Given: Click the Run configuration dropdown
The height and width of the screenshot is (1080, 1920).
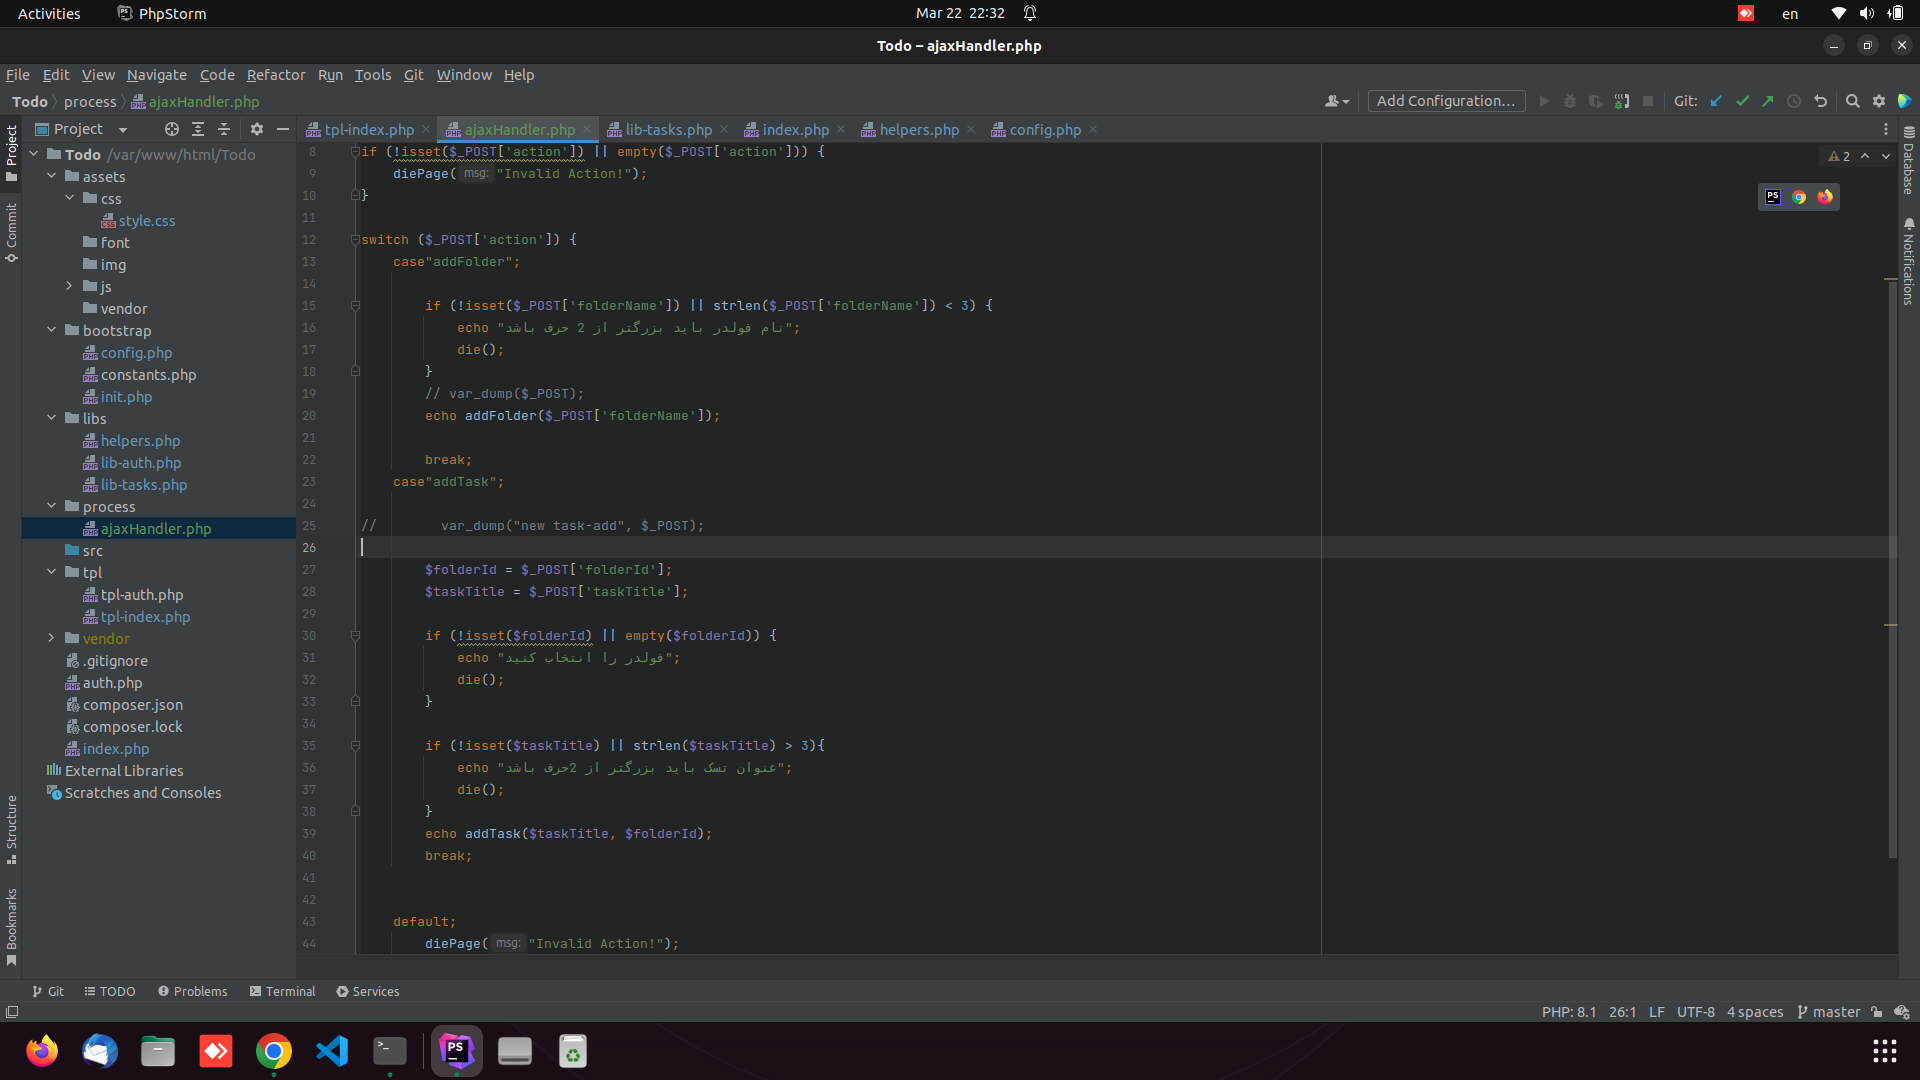Looking at the screenshot, I should 1447,102.
